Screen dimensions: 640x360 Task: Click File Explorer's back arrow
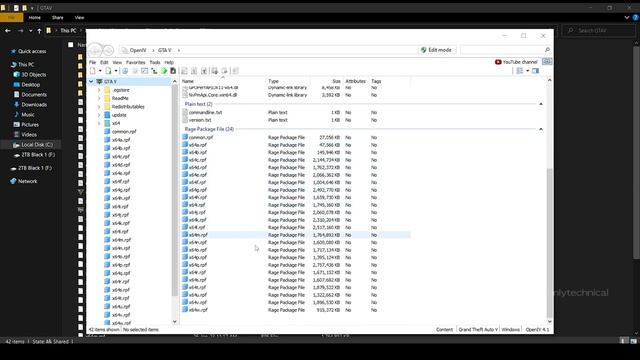(x=8, y=31)
